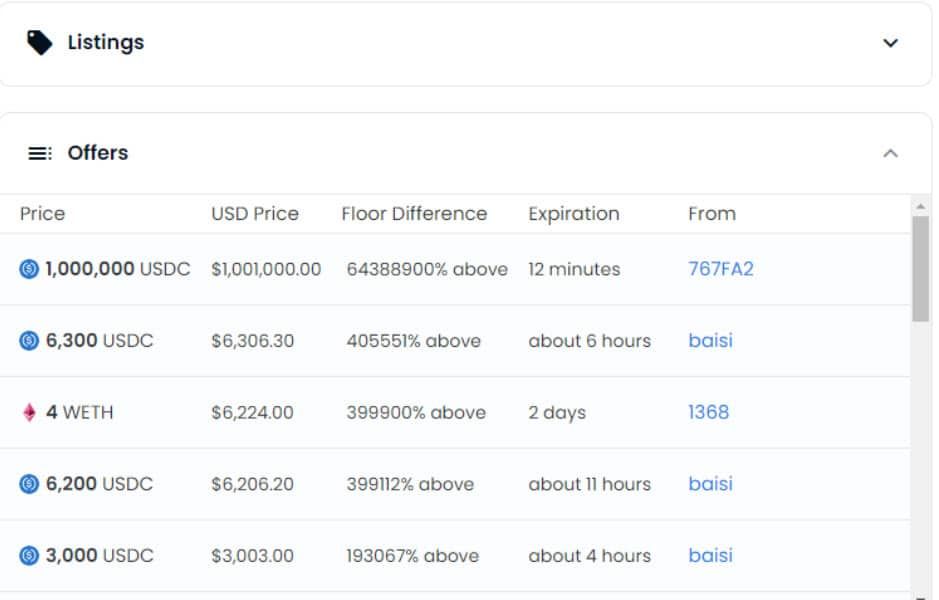Click the 12 minutes expiration

[x=574, y=269]
